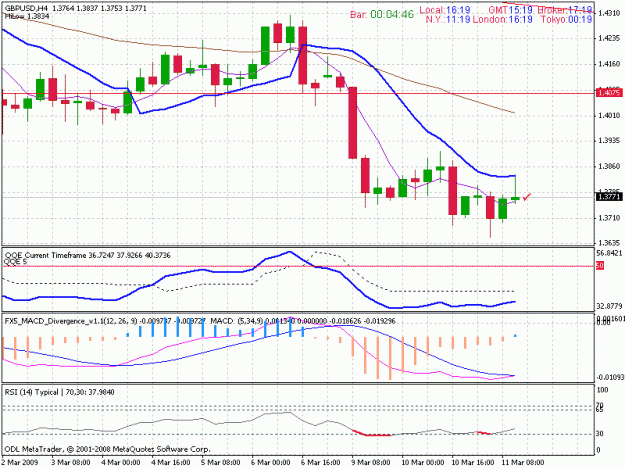
Task: Click the red 50 level tag in QQE panel
Action: click(600, 266)
